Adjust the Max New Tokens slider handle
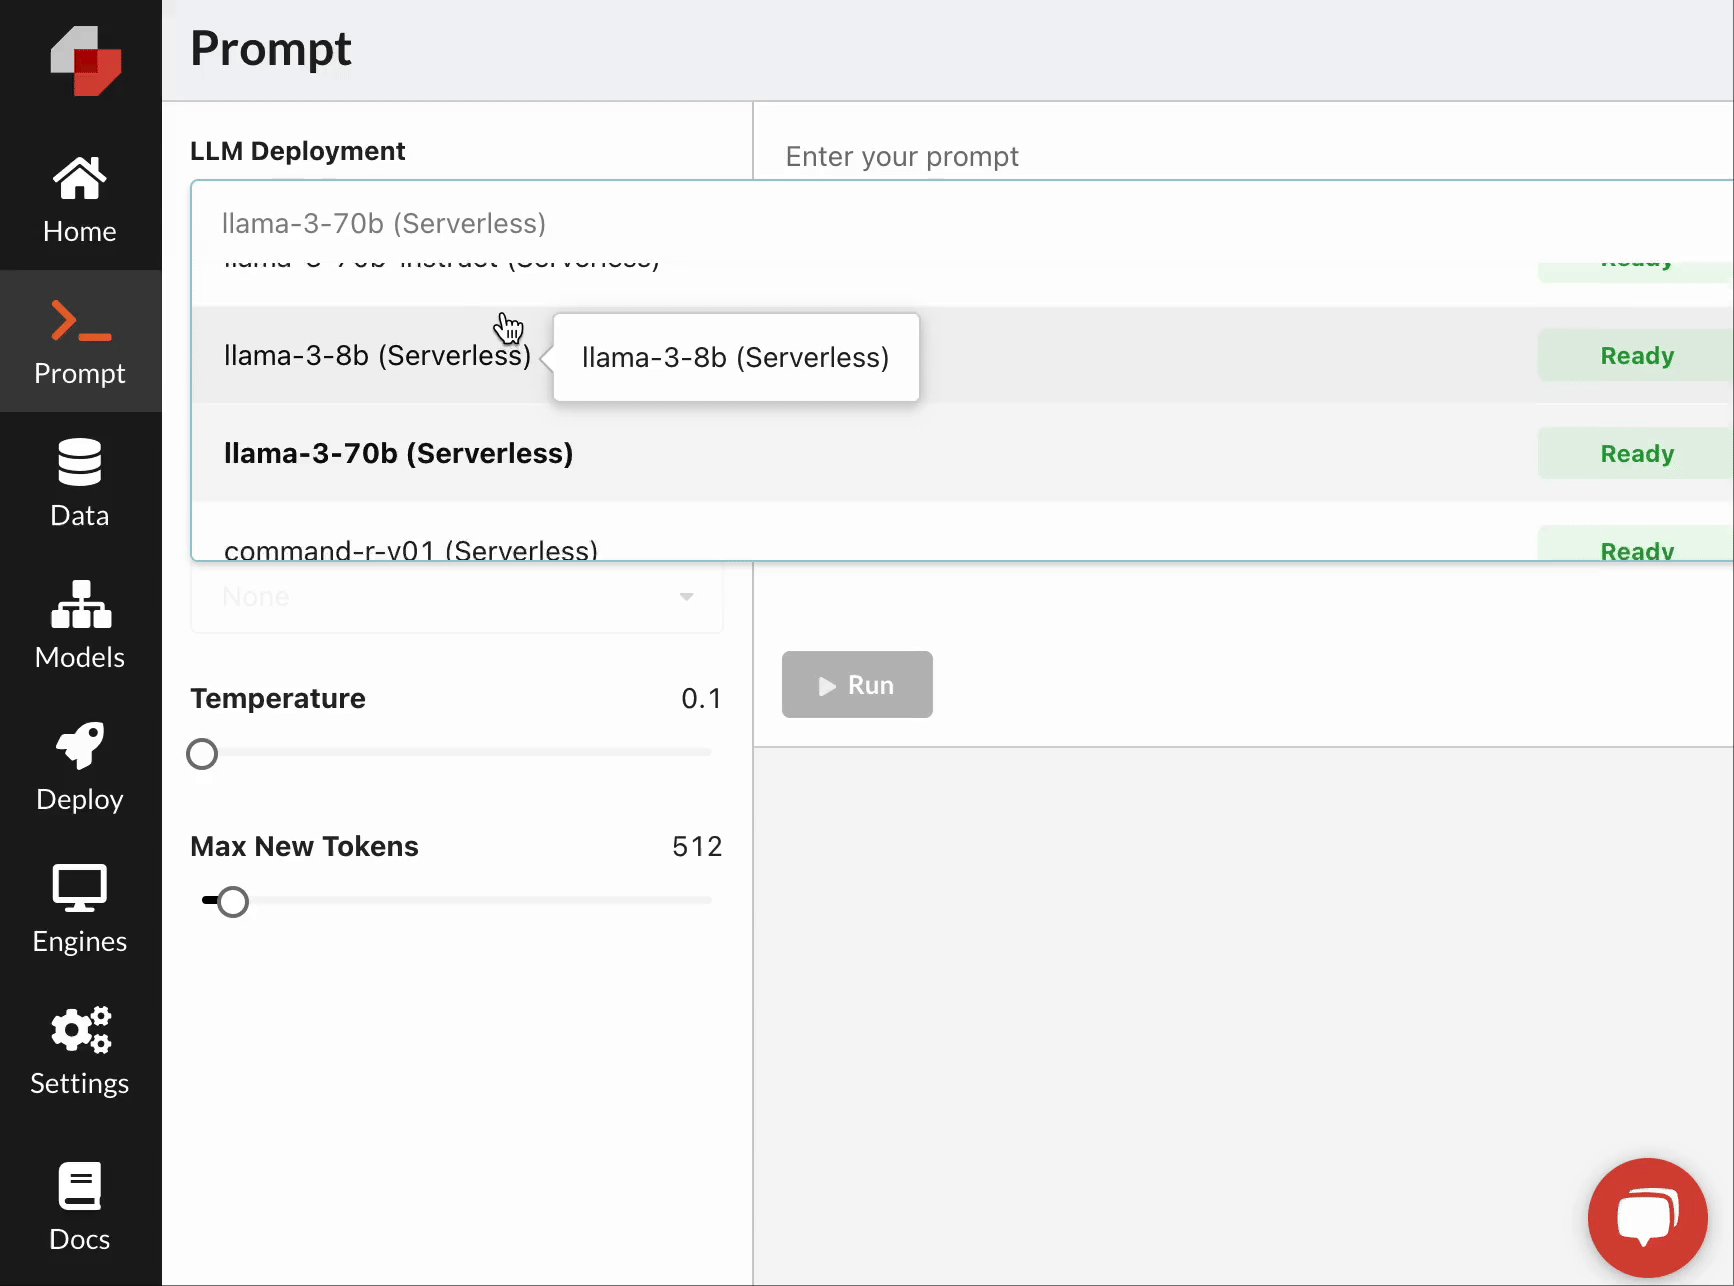This screenshot has height=1286, width=1734. pyautogui.click(x=233, y=902)
